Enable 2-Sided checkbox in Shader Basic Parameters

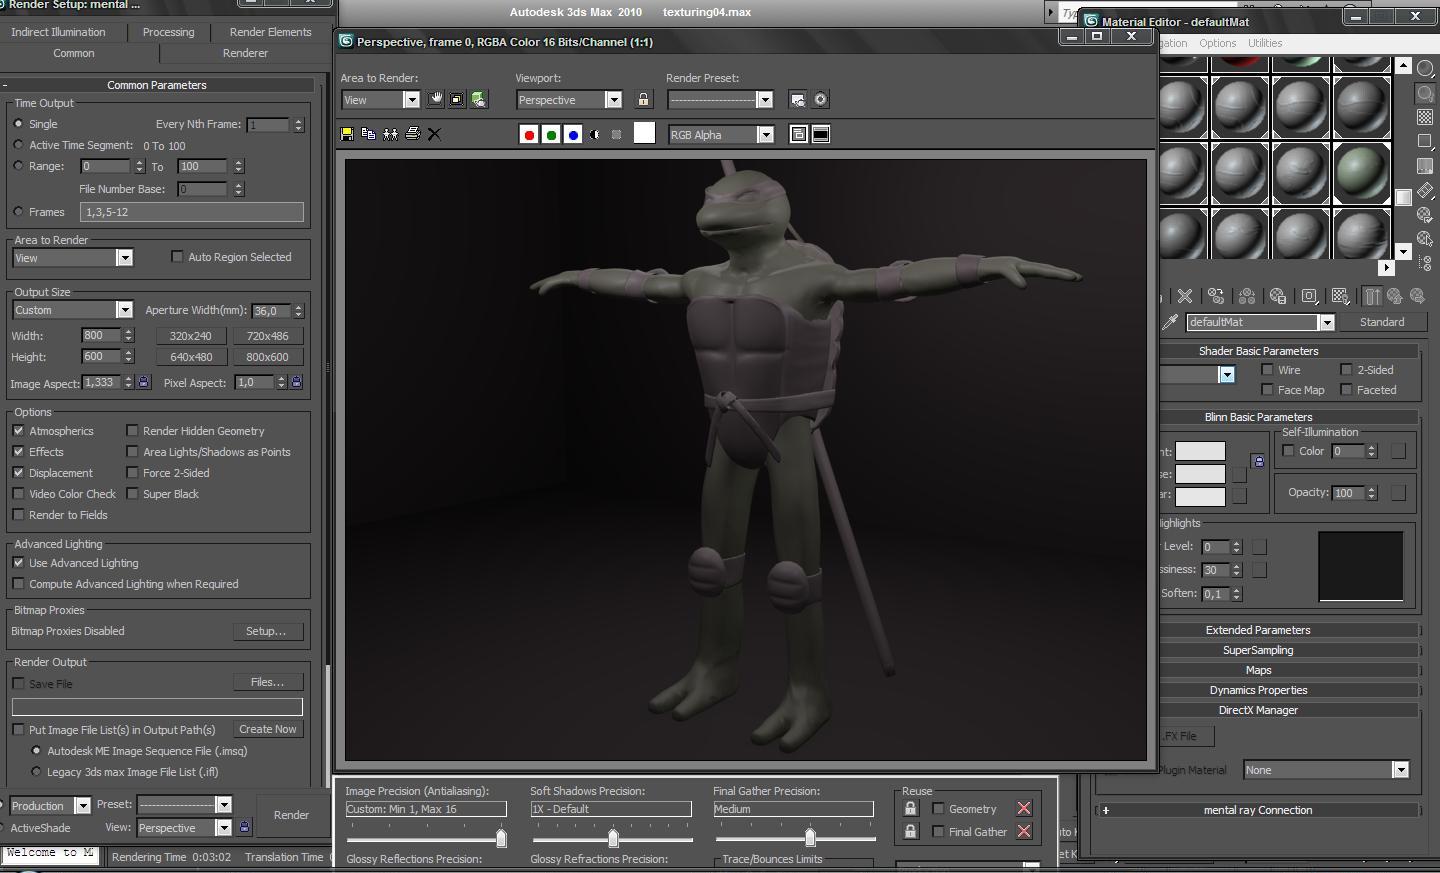pyautogui.click(x=1346, y=370)
